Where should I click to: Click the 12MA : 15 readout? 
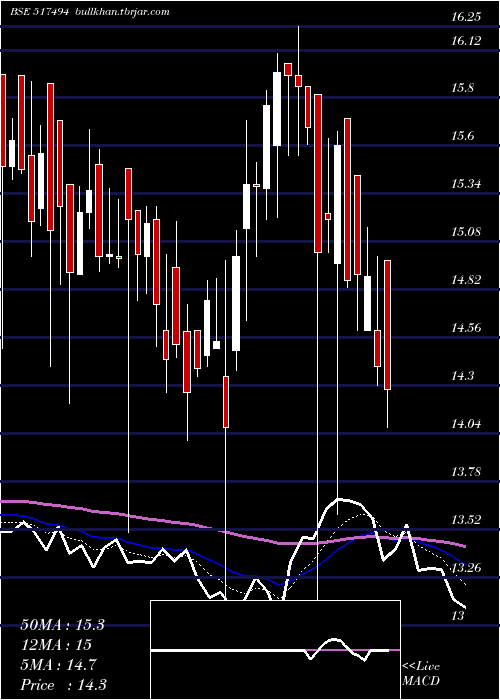[x=56, y=645]
